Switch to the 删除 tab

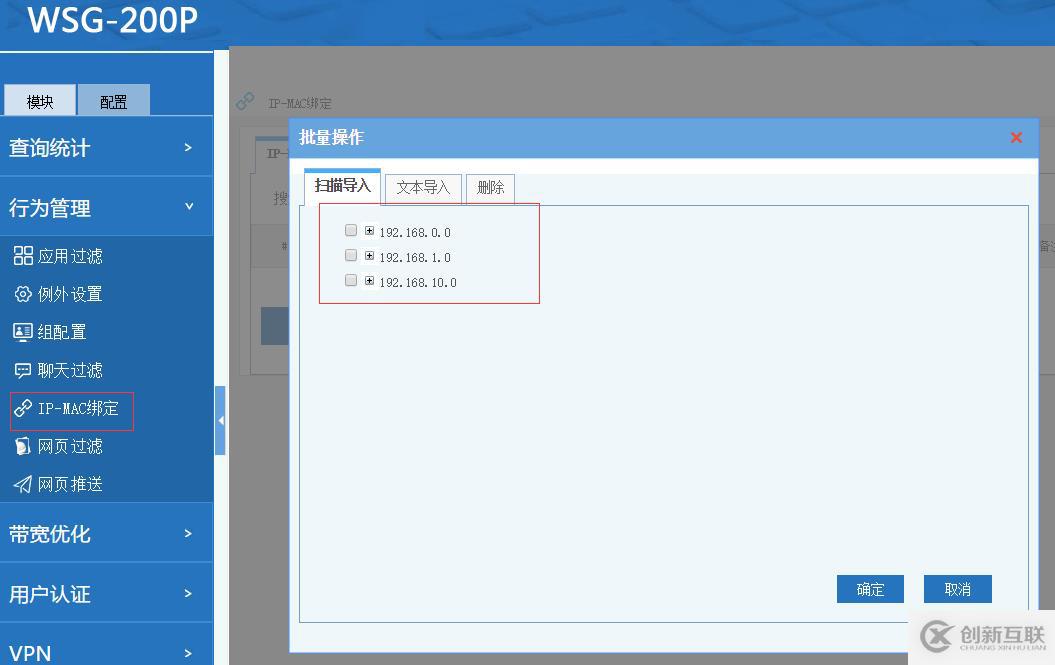point(490,188)
